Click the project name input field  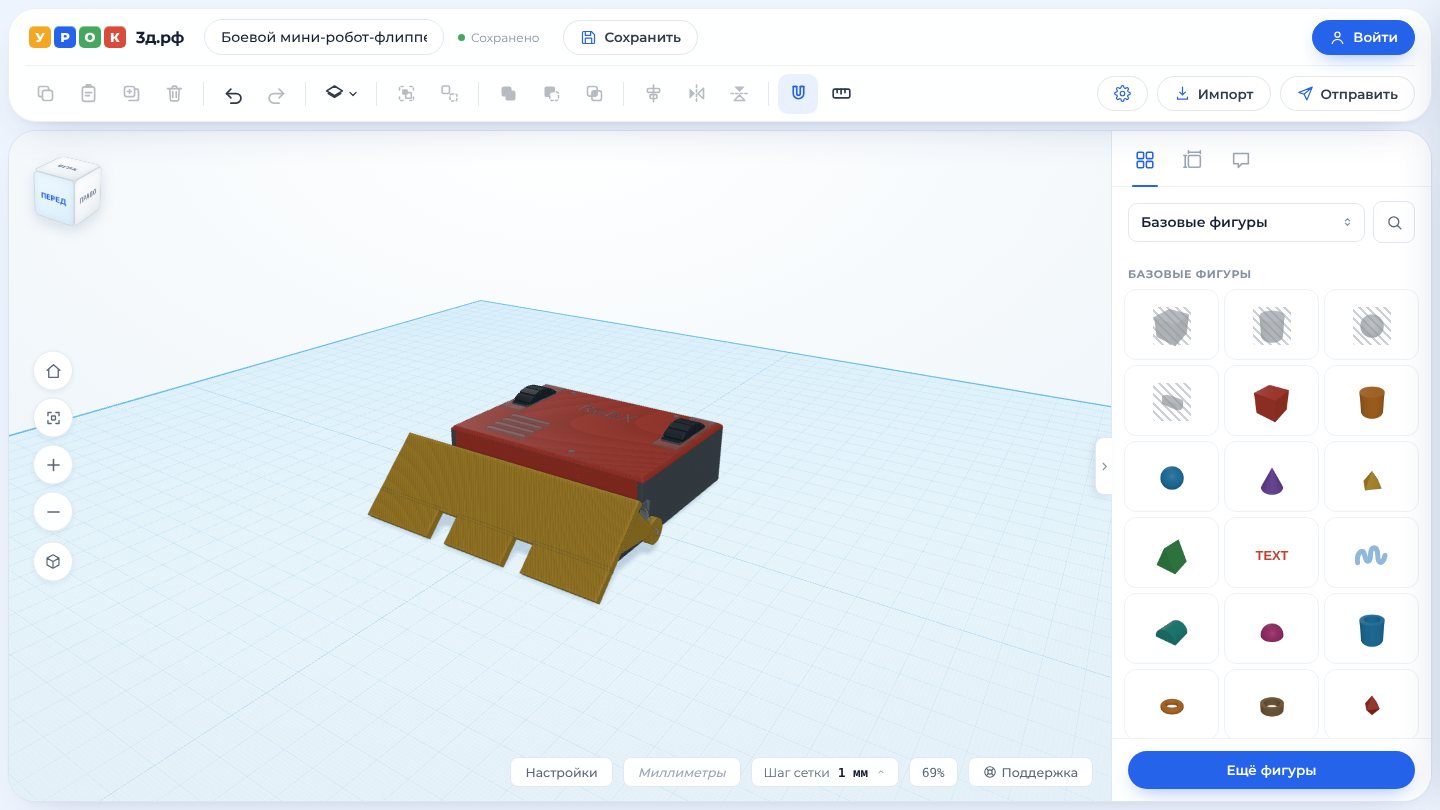coord(324,38)
